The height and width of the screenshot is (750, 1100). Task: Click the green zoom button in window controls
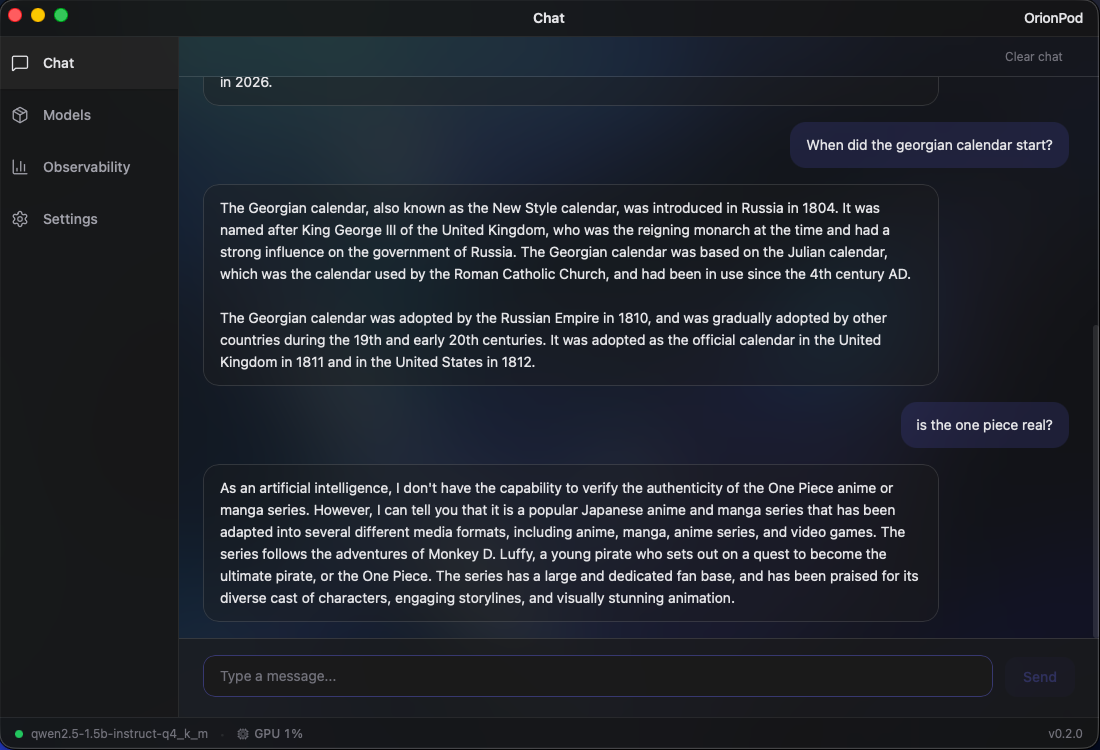click(x=62, y=16)
